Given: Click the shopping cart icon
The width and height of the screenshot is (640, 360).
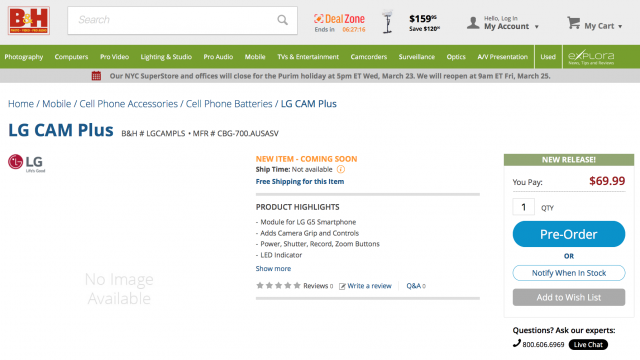Looking at the screenshot, I should click(x=573, y=22).
